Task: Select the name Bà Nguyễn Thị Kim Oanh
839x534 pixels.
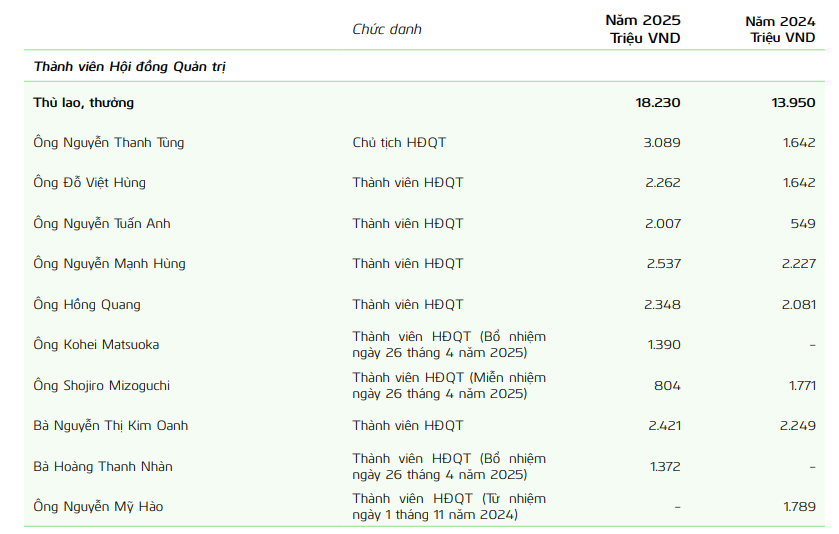Action: coord(110,426)
